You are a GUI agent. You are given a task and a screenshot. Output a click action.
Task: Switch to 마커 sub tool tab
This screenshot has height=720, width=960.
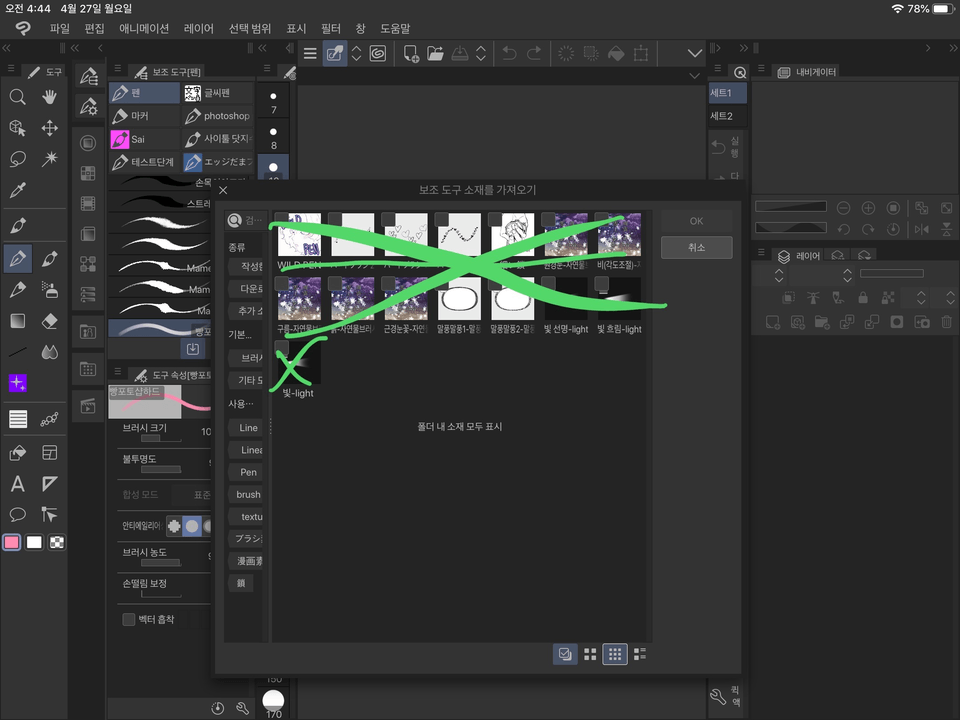(x=144, y=116)
